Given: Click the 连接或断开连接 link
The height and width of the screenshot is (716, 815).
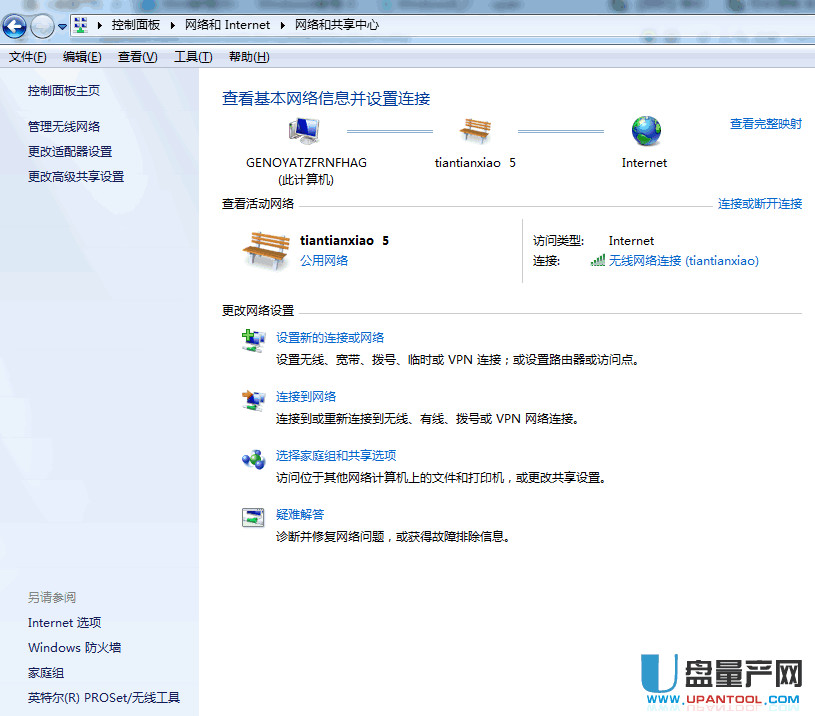Looking at the screenshot, I should click(759, 203).
